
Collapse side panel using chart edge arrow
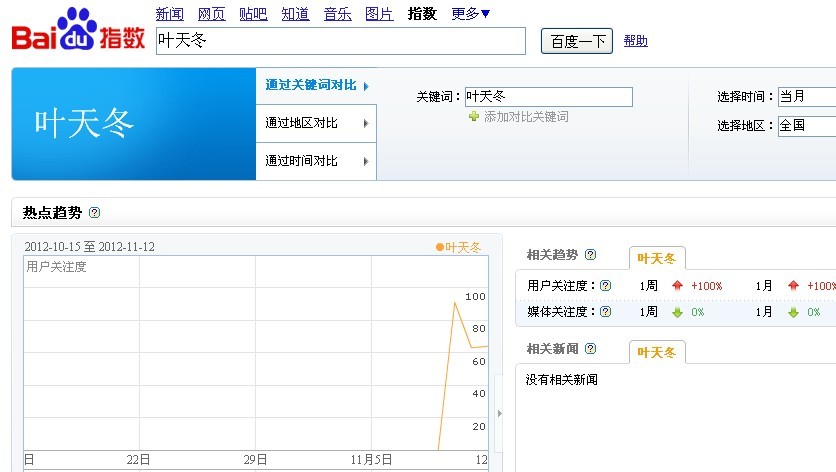[499, 413]
